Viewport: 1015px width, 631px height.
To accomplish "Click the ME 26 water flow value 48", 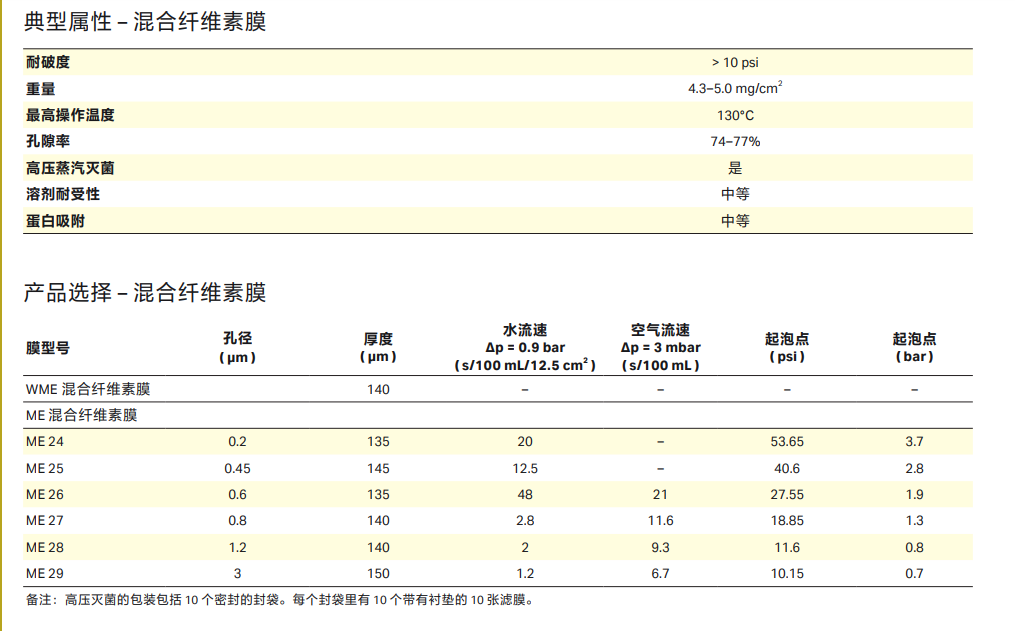I will 525,494.
